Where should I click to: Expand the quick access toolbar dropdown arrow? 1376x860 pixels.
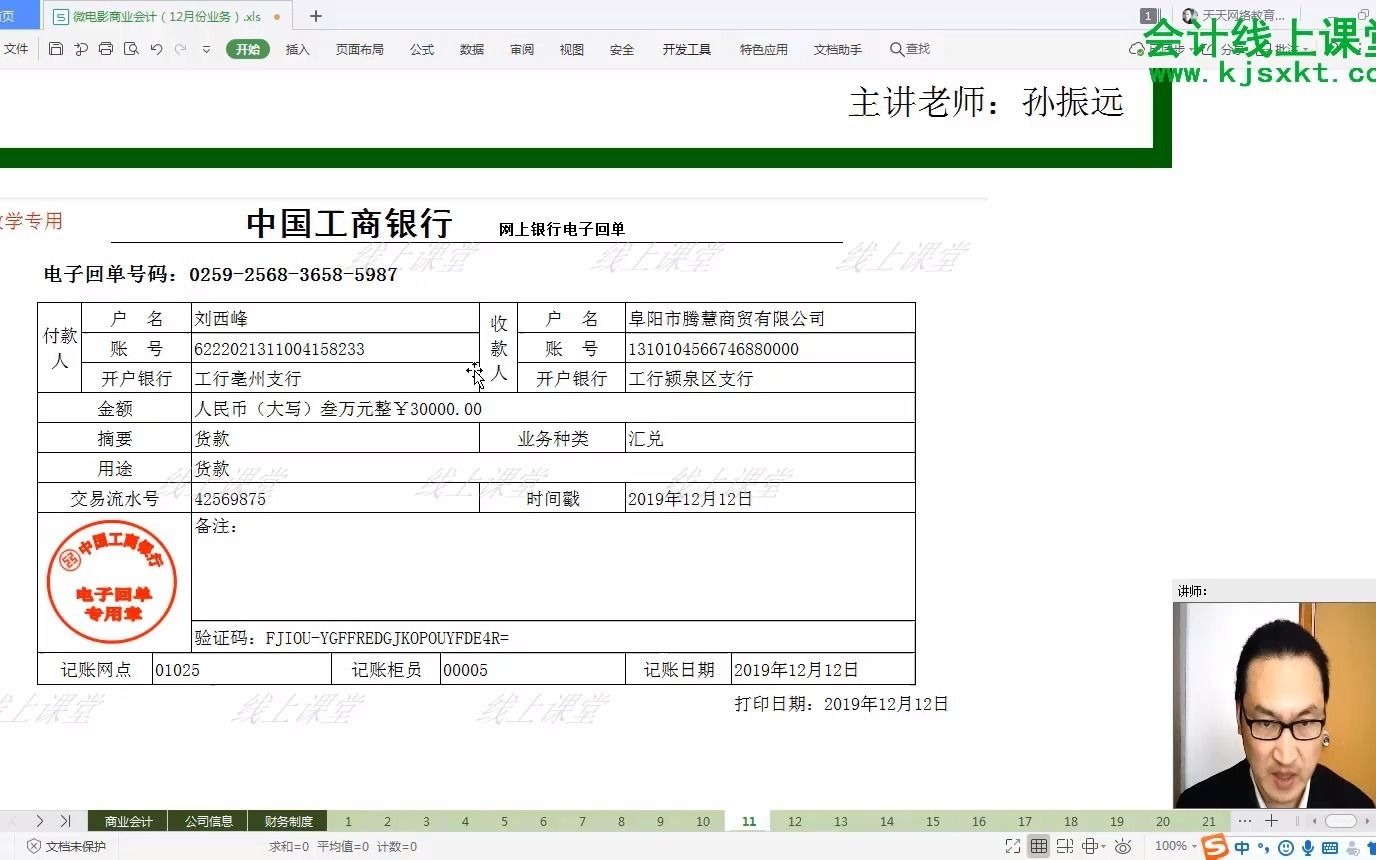point(206,49)
